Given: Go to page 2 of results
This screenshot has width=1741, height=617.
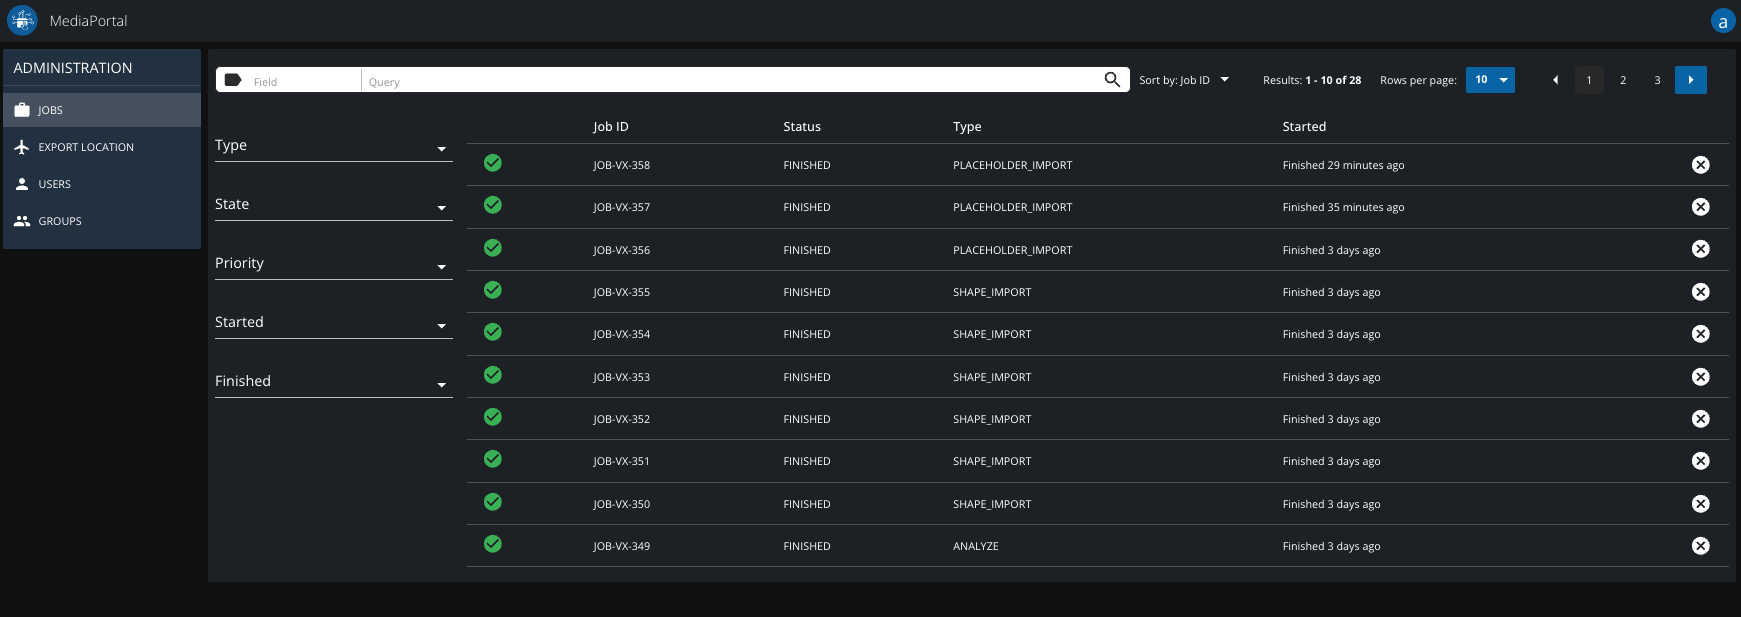Looking at the screenshot, I should click(1623, 80).
